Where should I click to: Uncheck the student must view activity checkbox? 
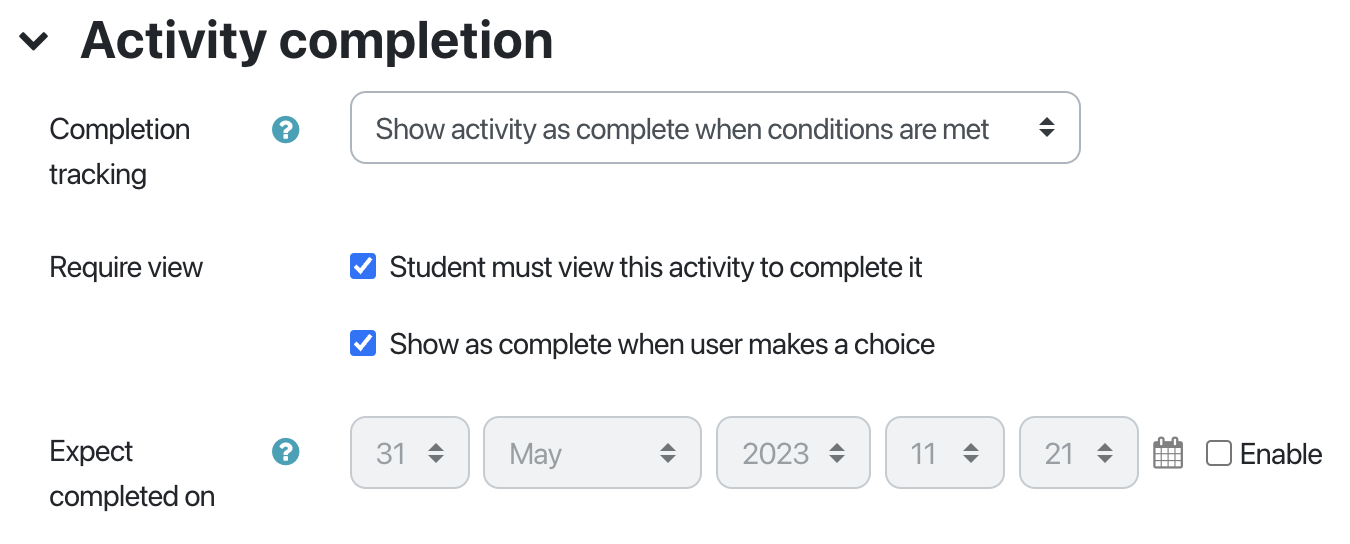pyautogui.click(x=363, y=267)
